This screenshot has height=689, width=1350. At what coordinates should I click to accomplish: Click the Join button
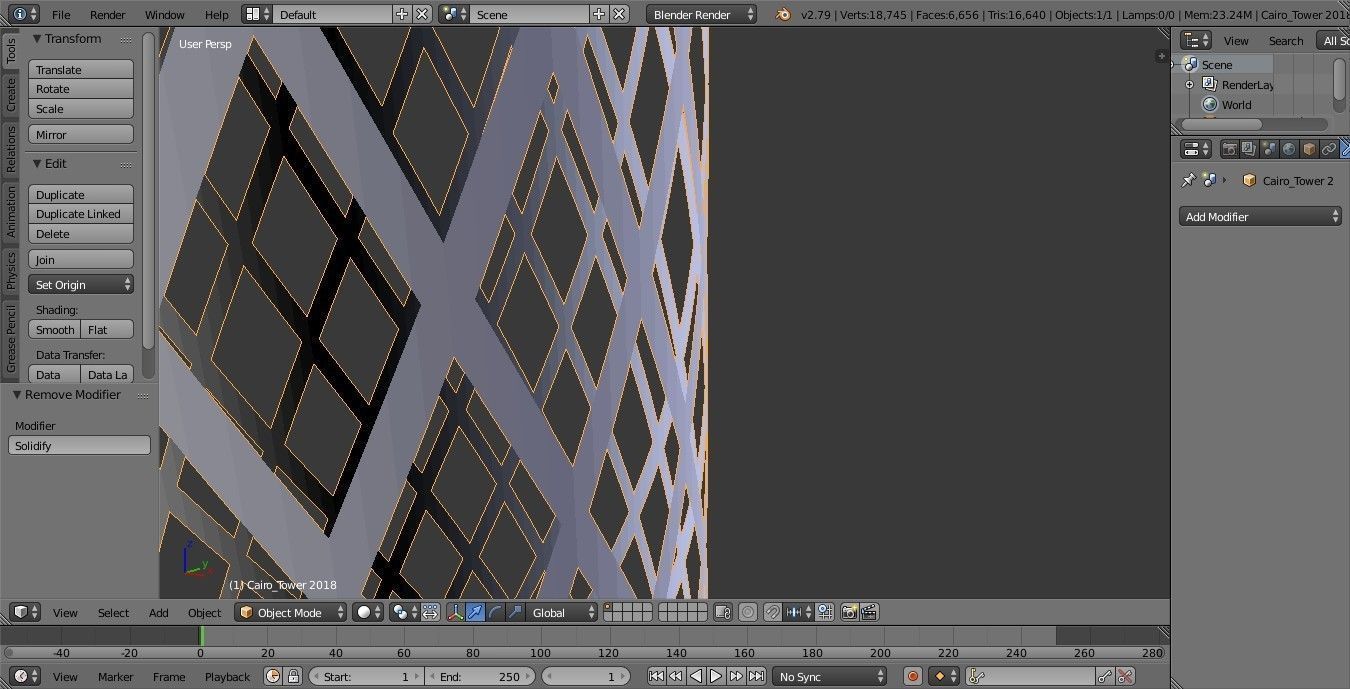tap(81, 259)
